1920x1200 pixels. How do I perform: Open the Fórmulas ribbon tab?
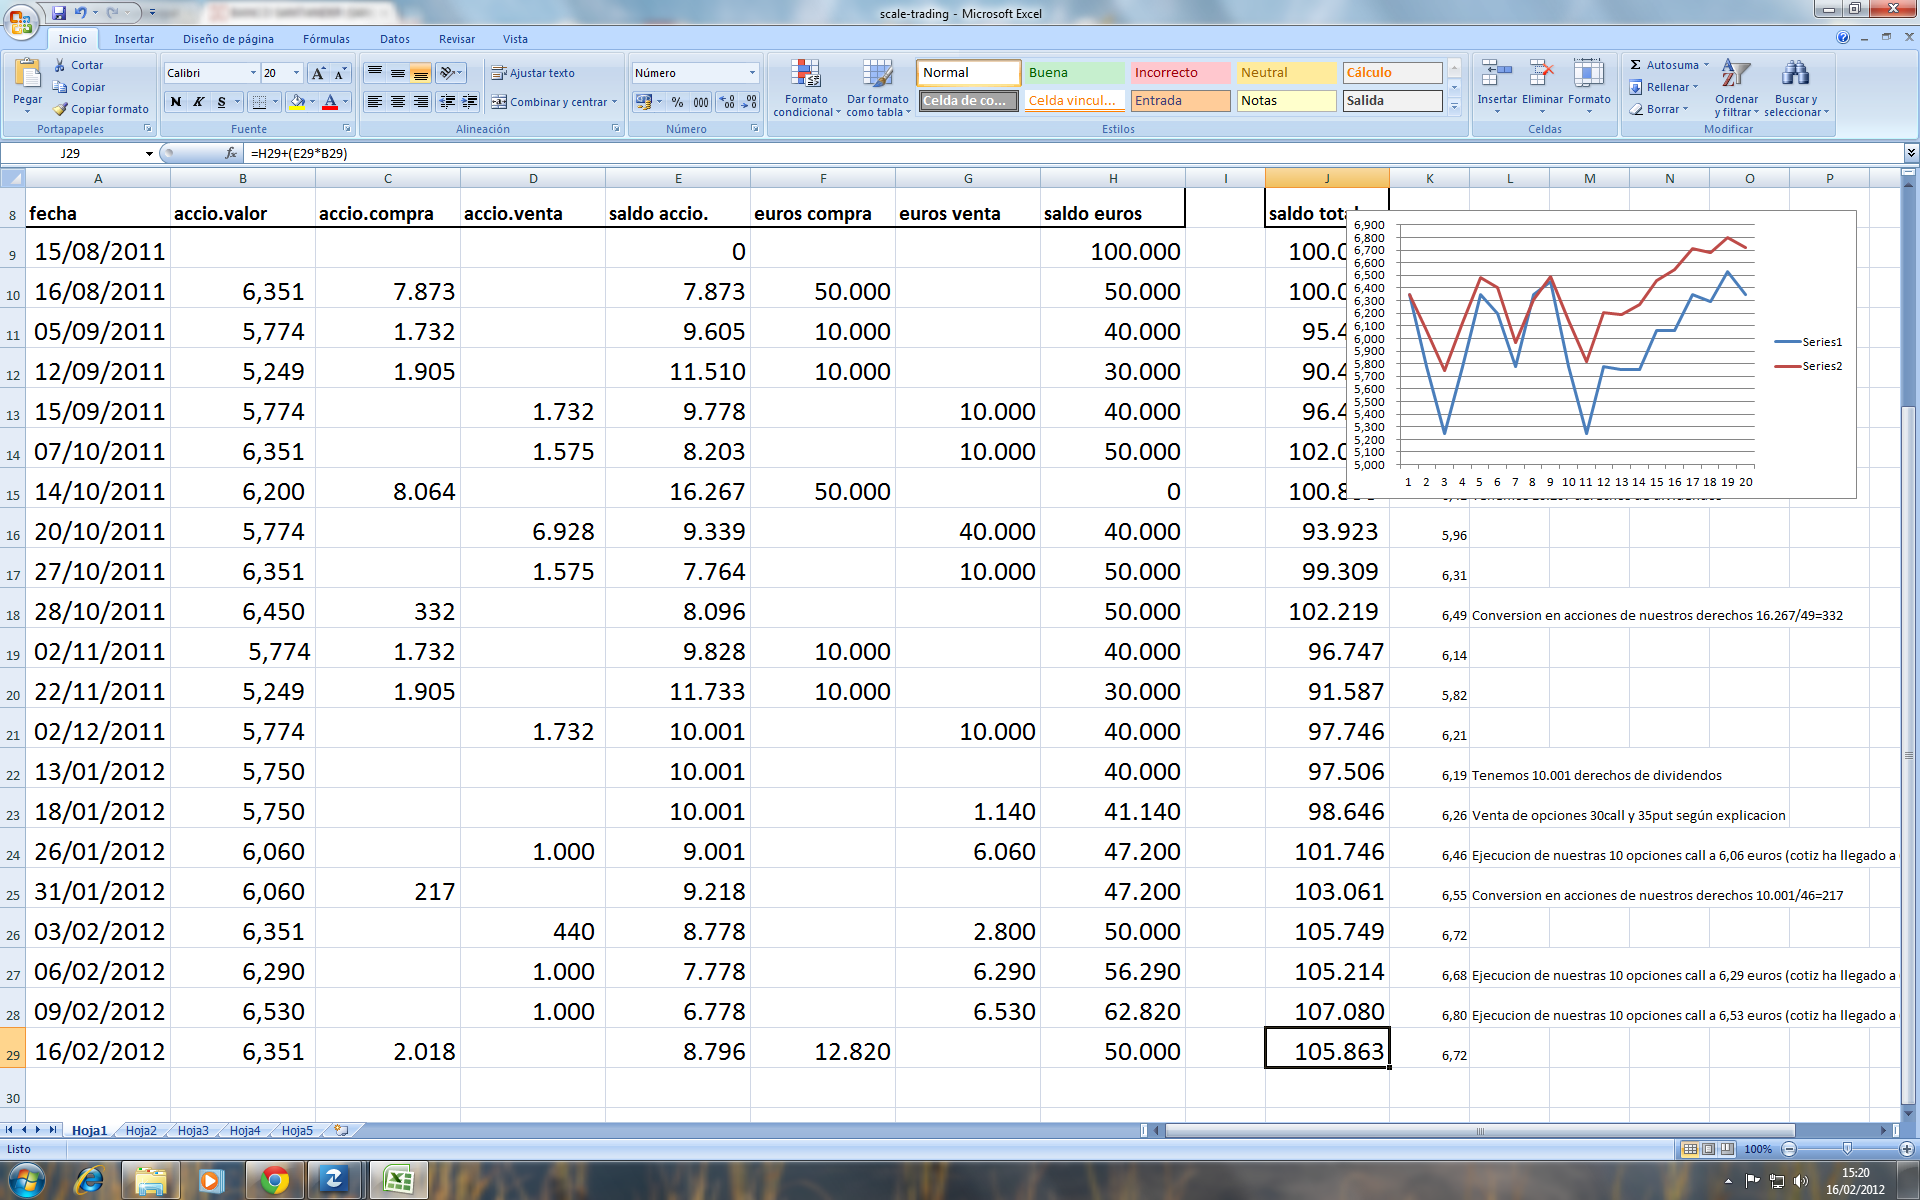326,39
